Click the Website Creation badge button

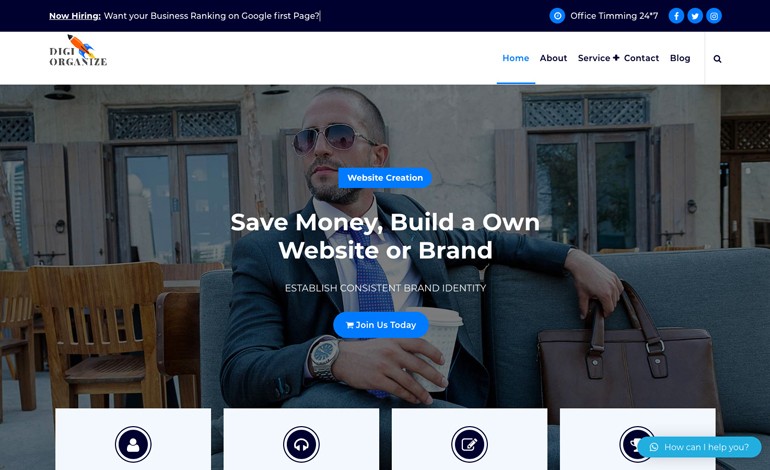(385, 178)
